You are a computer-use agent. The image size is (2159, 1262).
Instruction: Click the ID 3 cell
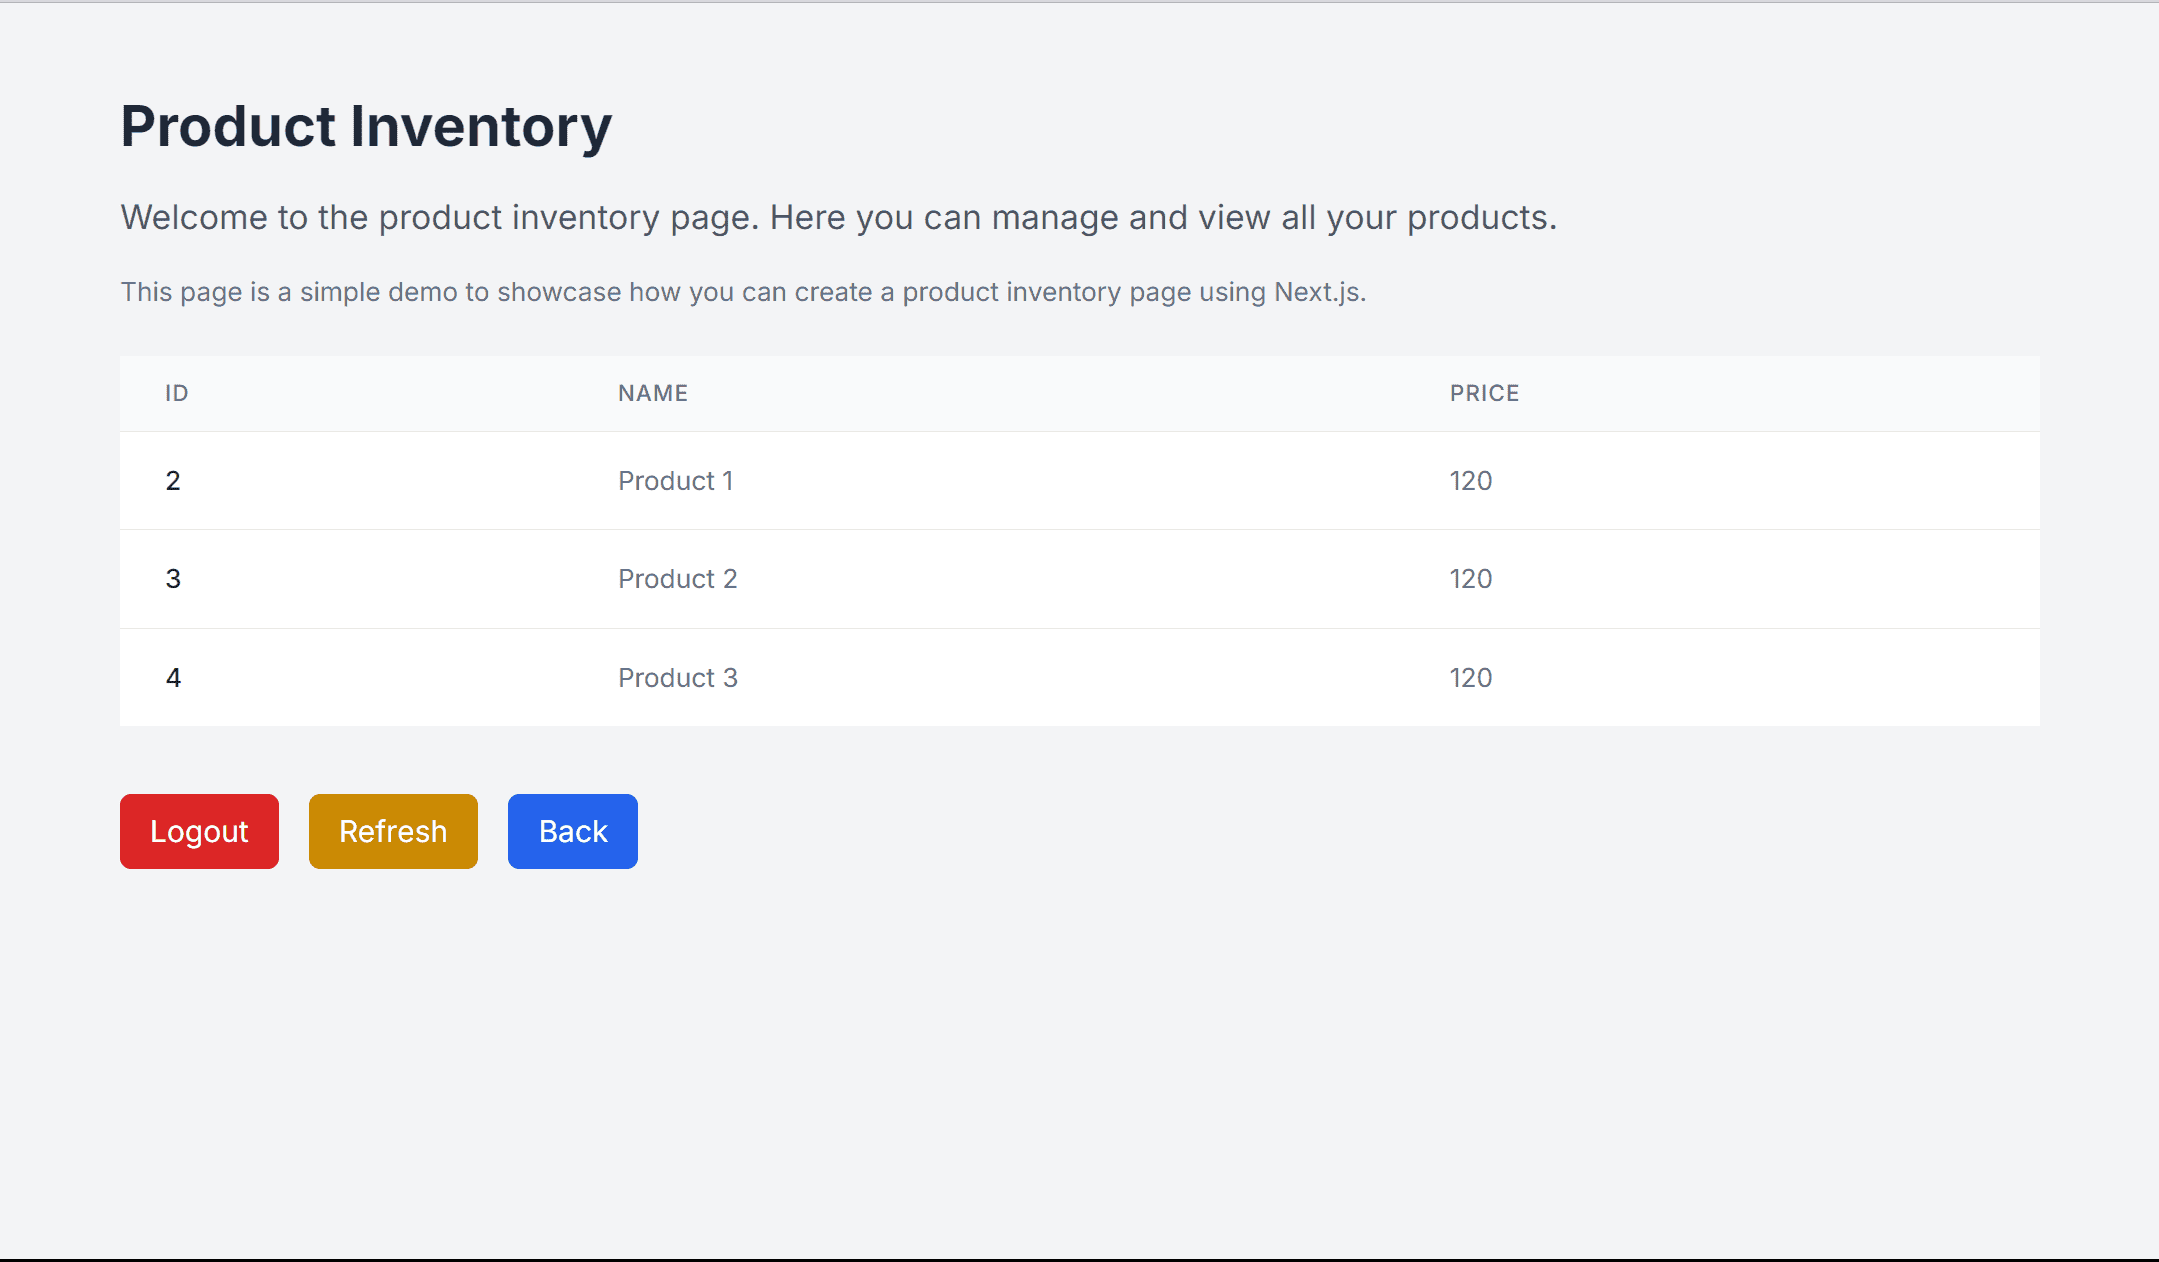(173, 579)
